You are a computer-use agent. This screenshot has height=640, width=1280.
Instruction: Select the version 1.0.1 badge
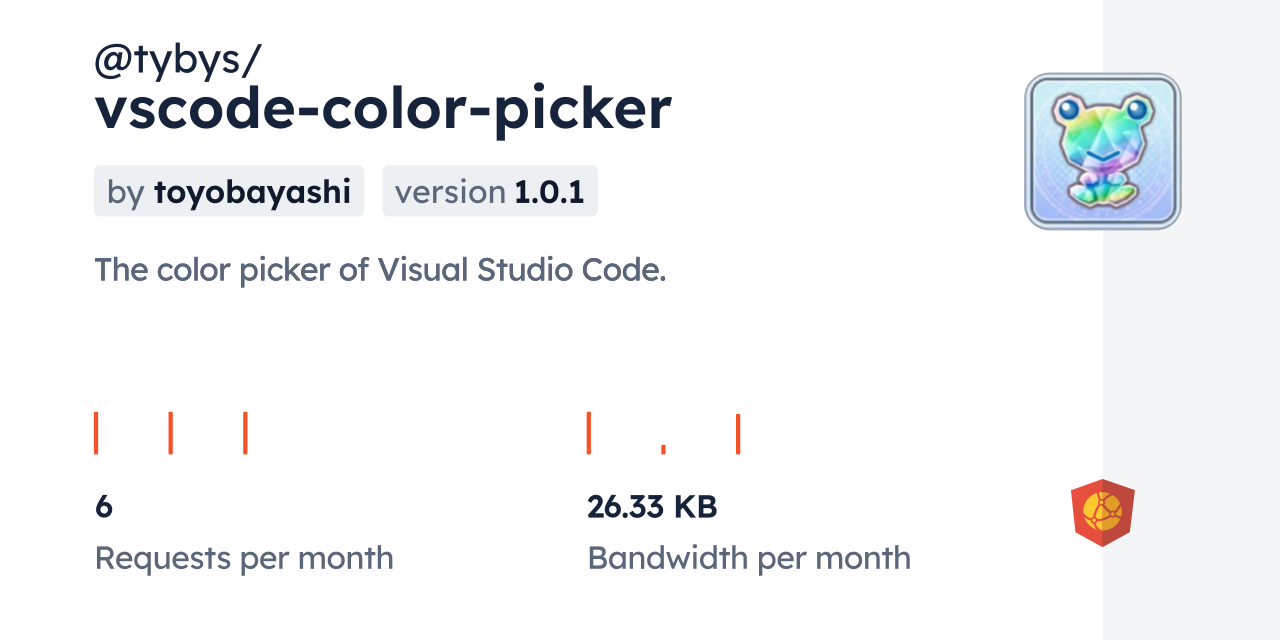489,191
